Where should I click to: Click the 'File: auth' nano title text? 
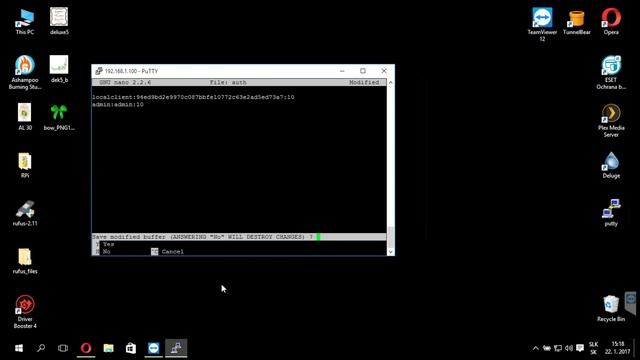click(228, 82)
